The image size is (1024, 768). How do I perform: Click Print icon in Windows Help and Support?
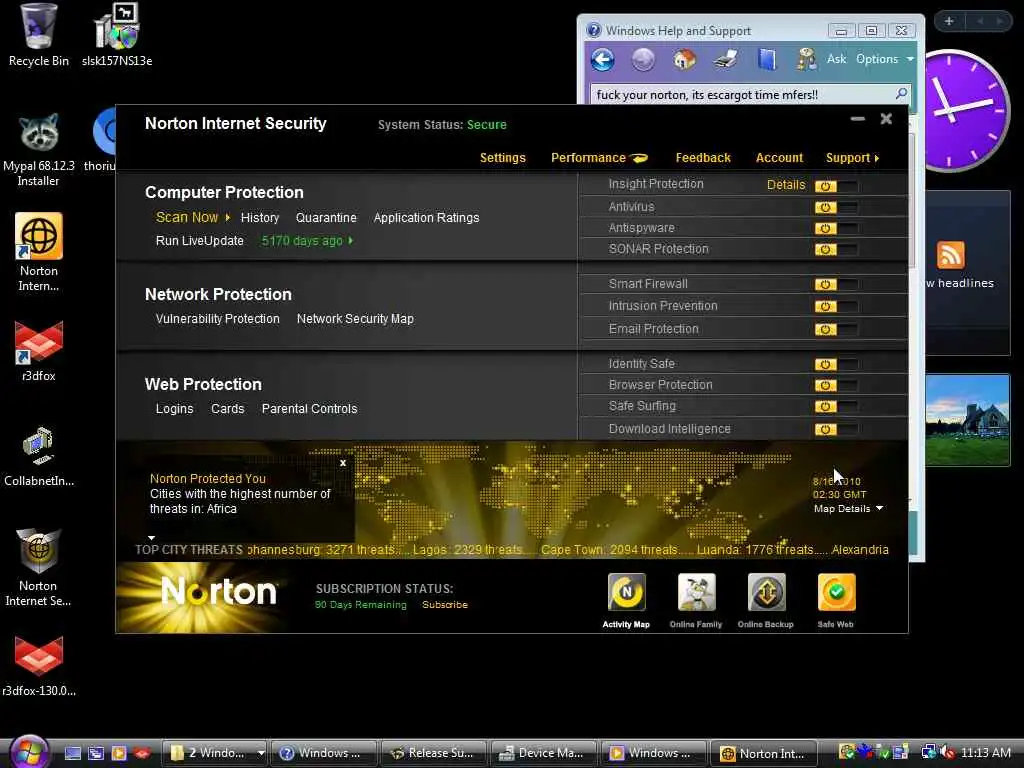click(x=725, y=59)
